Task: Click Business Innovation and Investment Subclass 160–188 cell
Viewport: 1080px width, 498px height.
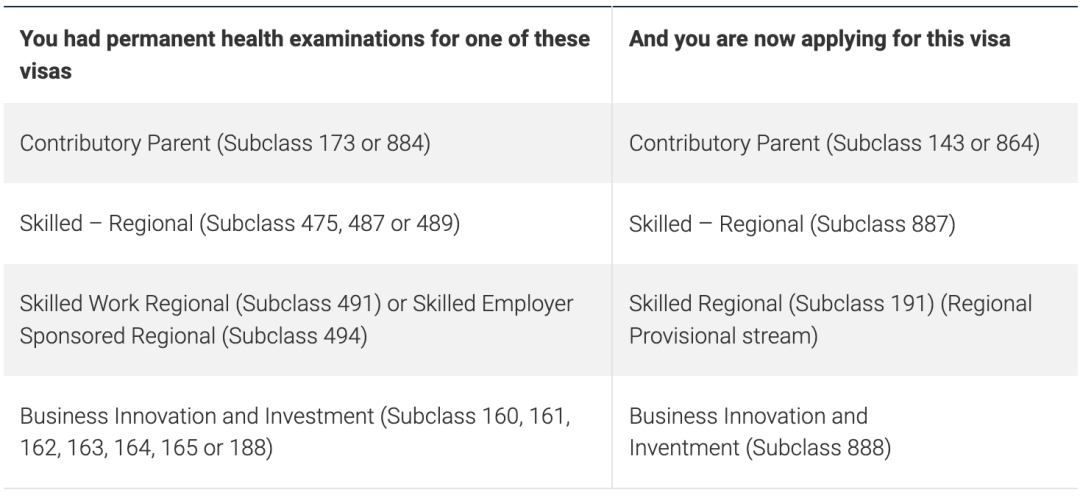Action: click(x=295, y=431)
